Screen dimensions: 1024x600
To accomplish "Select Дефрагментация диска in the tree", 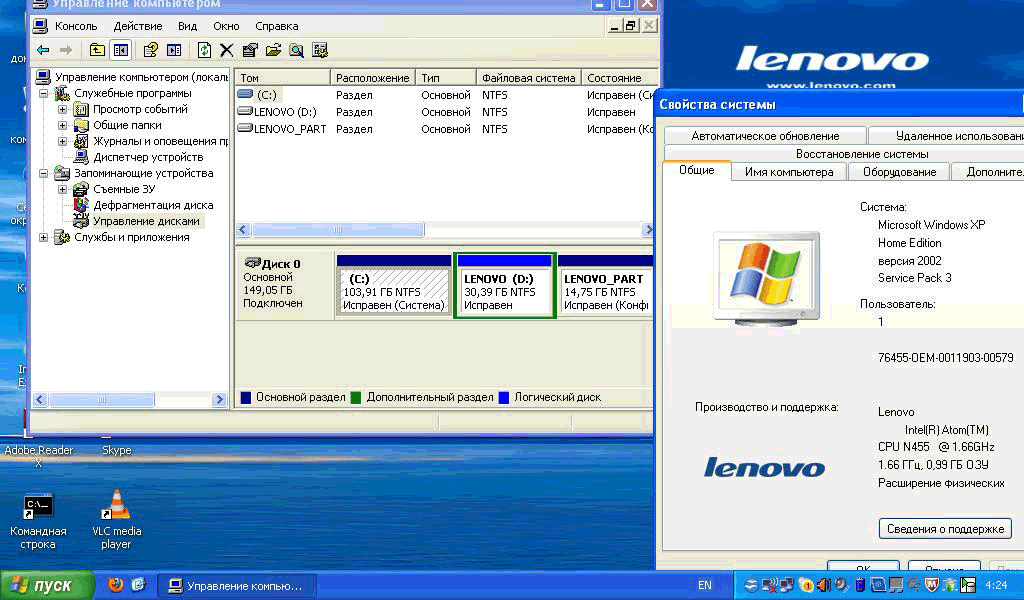I will coord(153,205).
